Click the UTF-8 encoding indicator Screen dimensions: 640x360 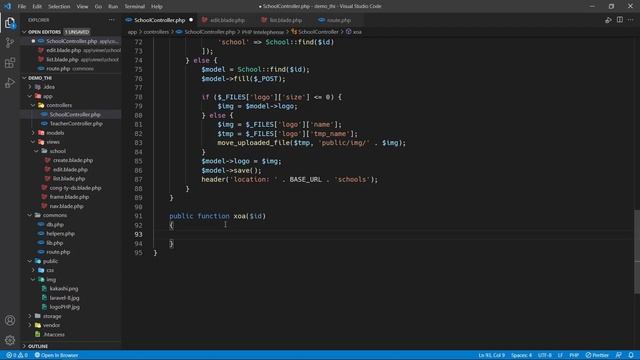coord(544,355)
